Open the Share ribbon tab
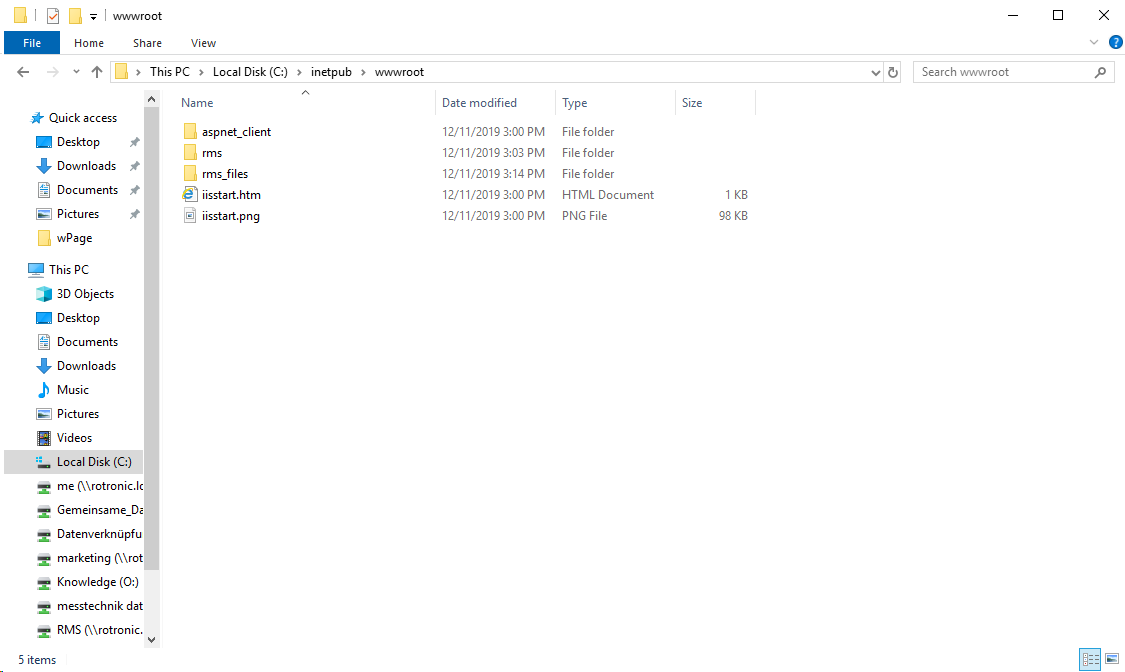The height and width of the screenshot is (672, 1125). pyautogui.click(x=147, y=43)
